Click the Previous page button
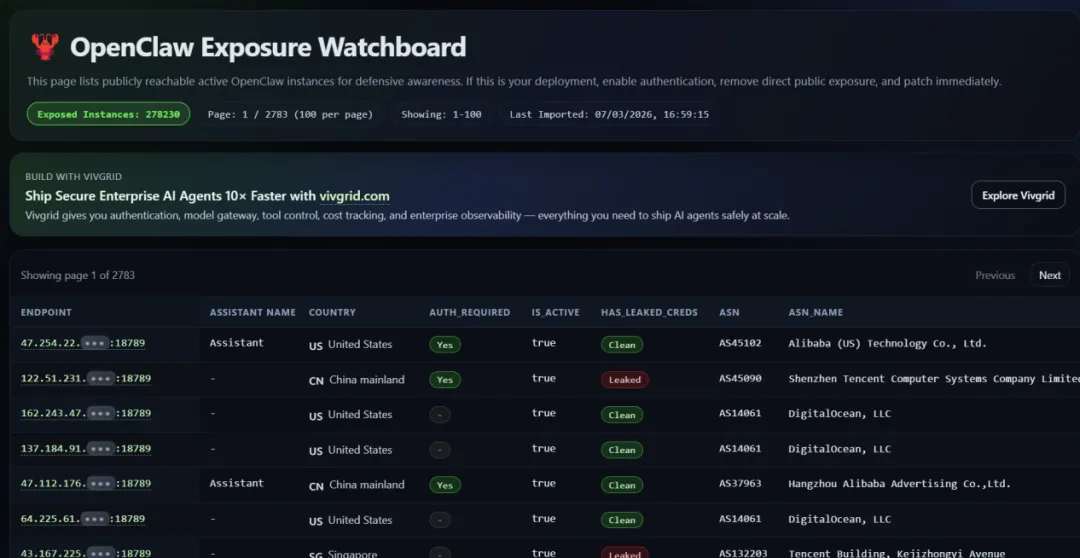1080x558 pixels. tap(995, 275)
